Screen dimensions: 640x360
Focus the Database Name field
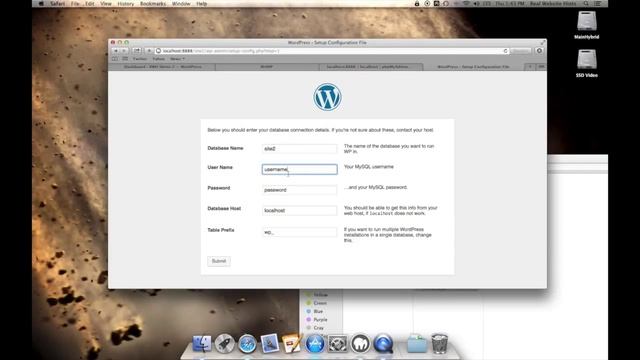tap(300, 149)
